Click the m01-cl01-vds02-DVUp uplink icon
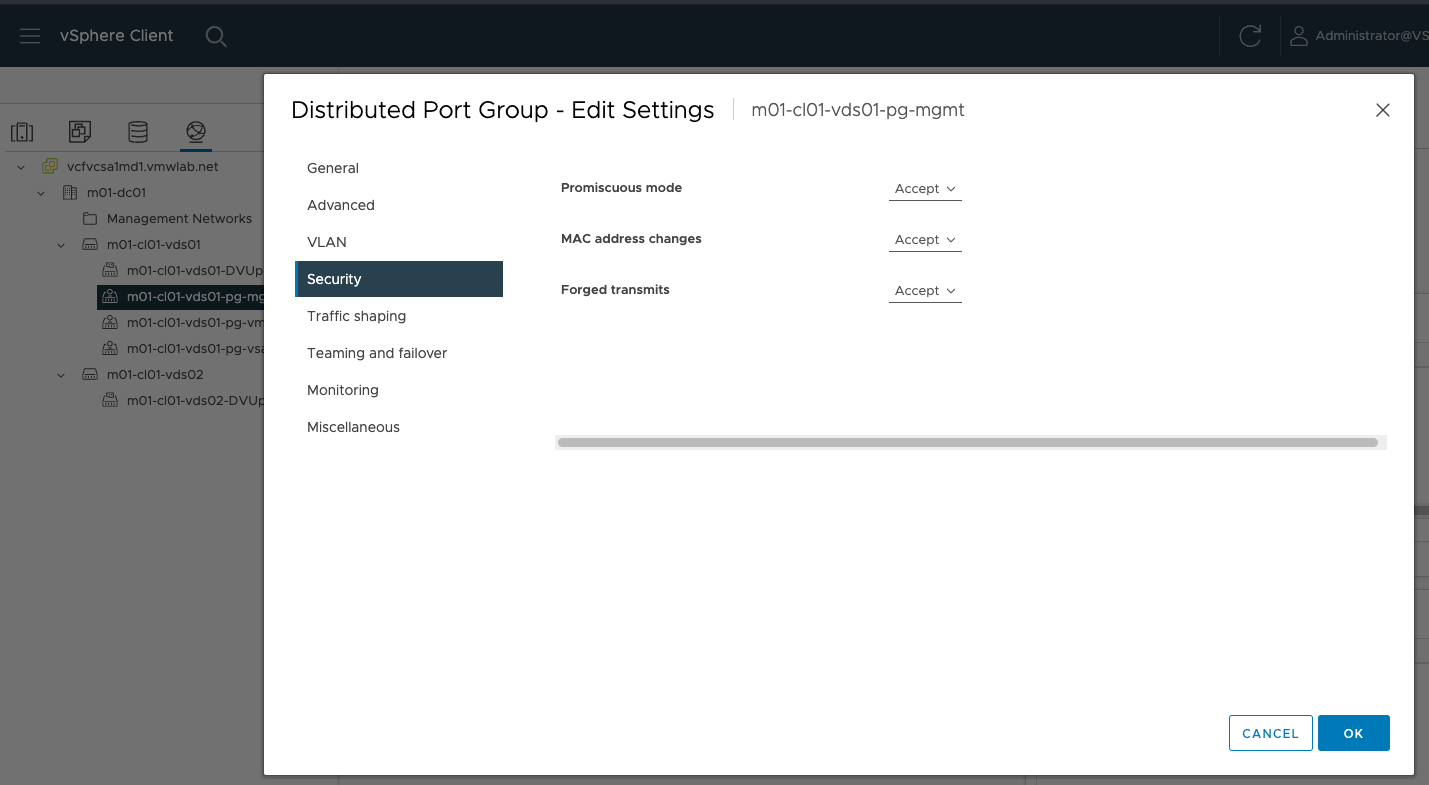This screenshot has height=785, width=1429. pos(110,401)
